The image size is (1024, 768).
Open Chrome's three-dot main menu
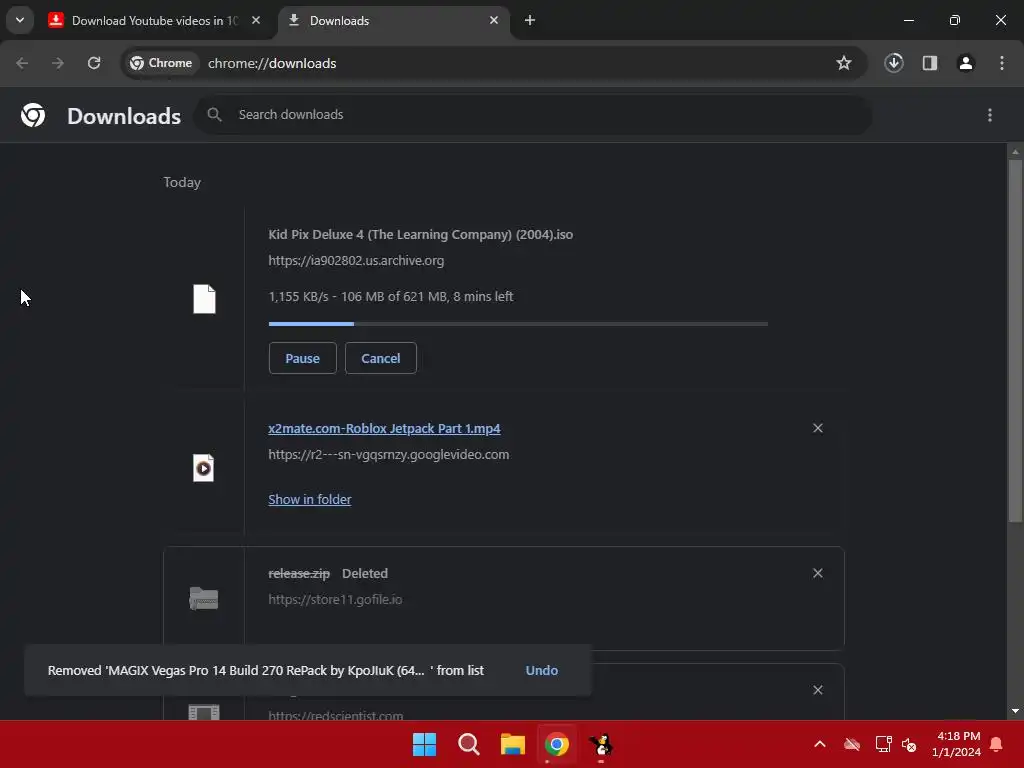(1002, 63)
